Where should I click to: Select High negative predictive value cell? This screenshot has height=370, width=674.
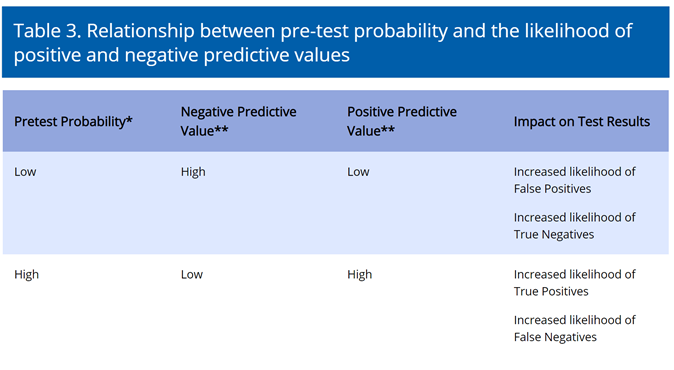click(193, 172)
